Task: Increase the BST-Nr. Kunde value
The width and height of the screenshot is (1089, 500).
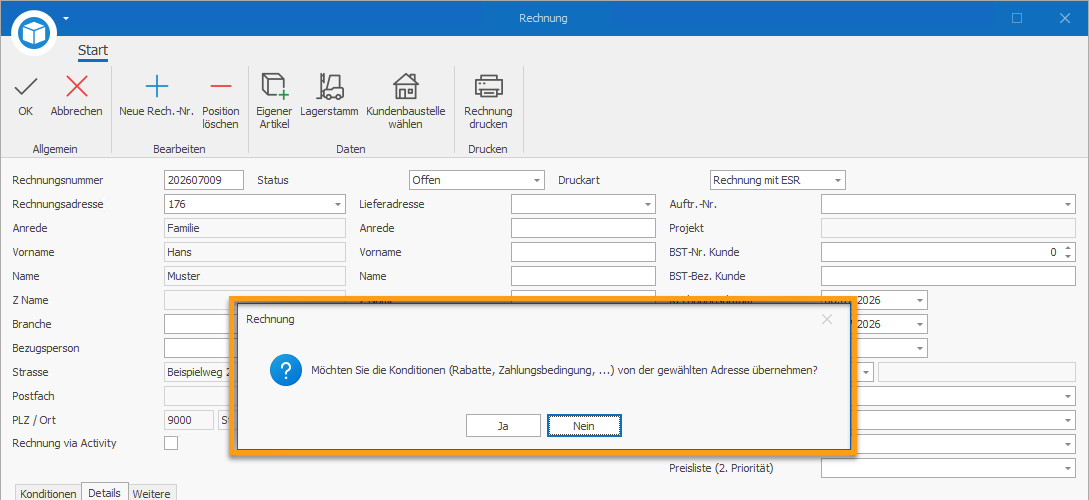Action: [x=1068, y=247]
